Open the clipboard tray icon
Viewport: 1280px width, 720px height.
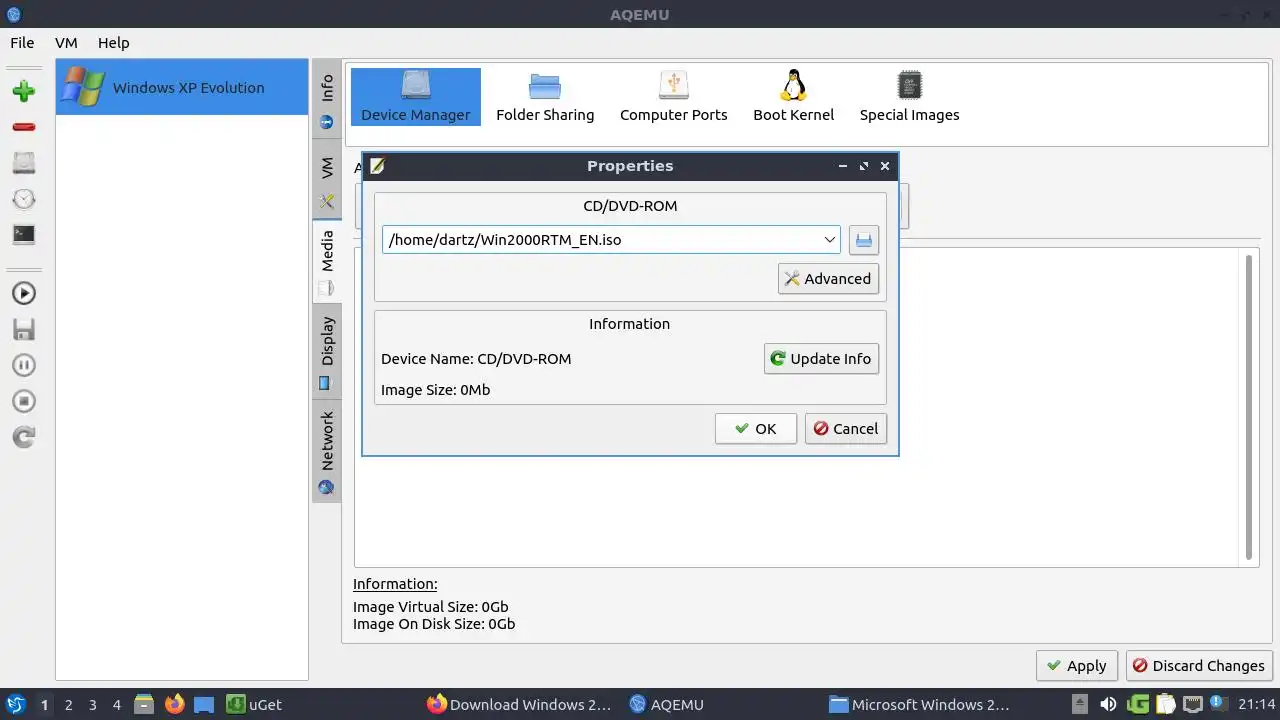coord(1166,705)
